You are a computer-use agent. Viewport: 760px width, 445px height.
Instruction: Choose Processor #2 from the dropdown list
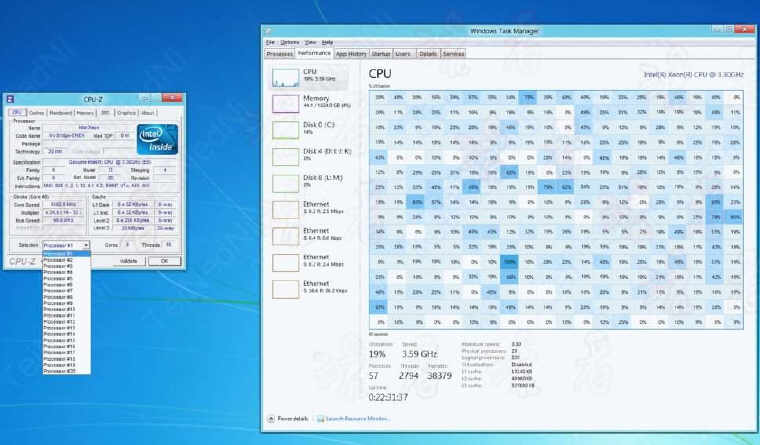point(66,260)
